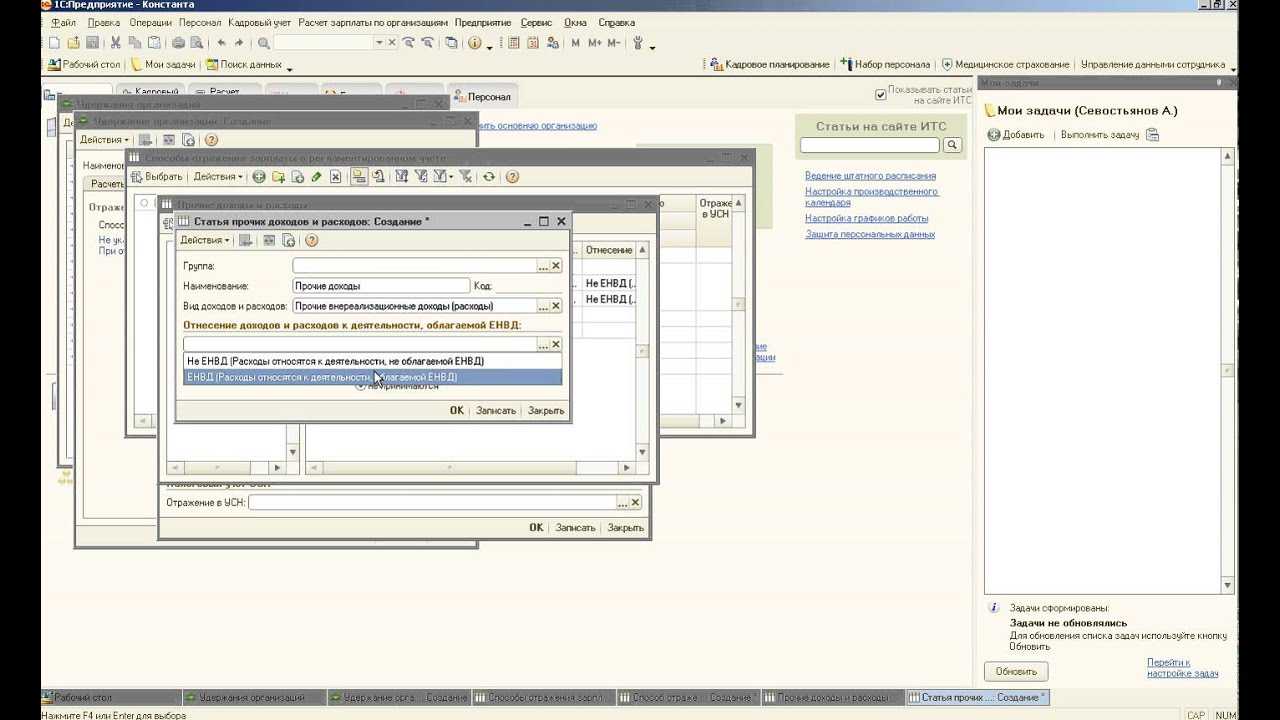Click the Refresh icon in Способы отражения toolbar
The width and height of the screenshot is (1280, 720).
tap(489, 176)
